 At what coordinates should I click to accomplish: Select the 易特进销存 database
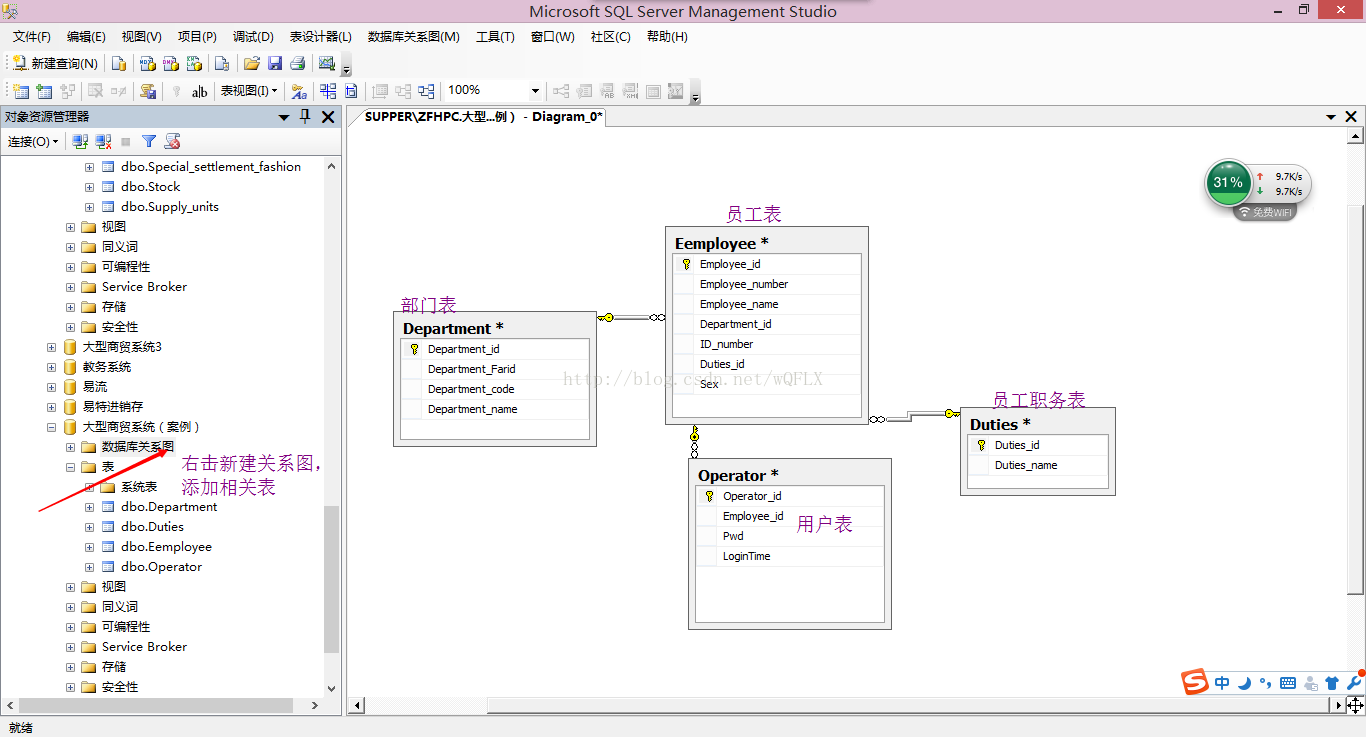(x=112, y=407)
